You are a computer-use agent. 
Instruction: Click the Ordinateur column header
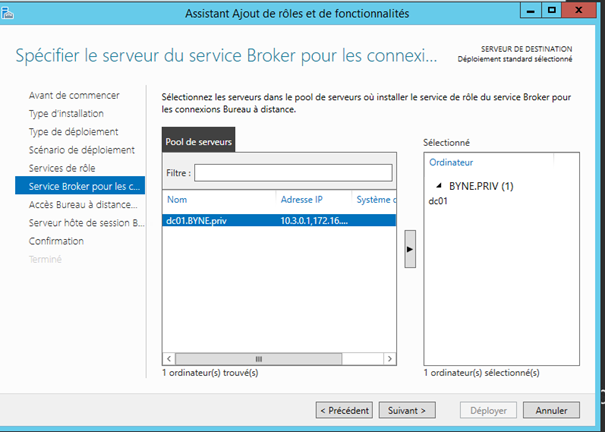click(451, 161)
